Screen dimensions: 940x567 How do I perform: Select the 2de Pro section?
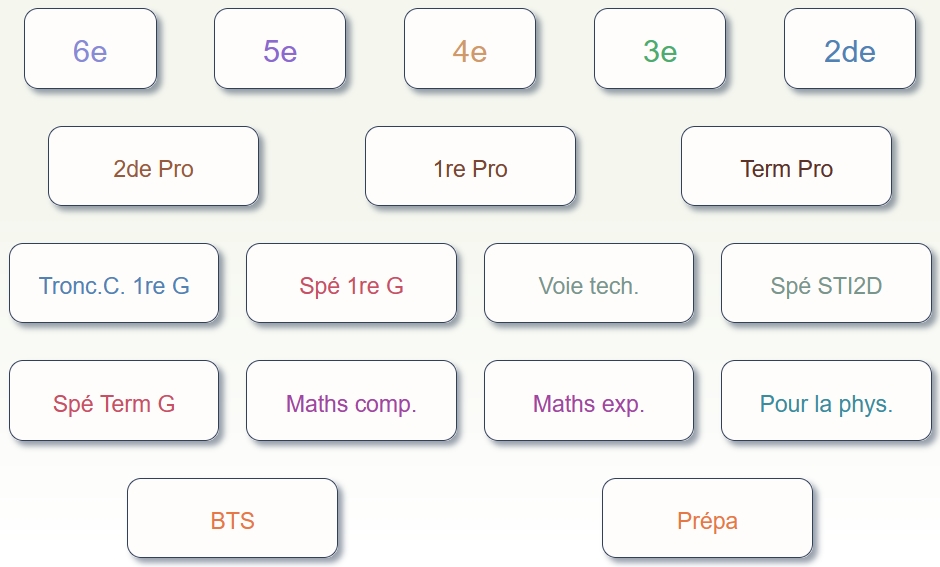[153, 167]
